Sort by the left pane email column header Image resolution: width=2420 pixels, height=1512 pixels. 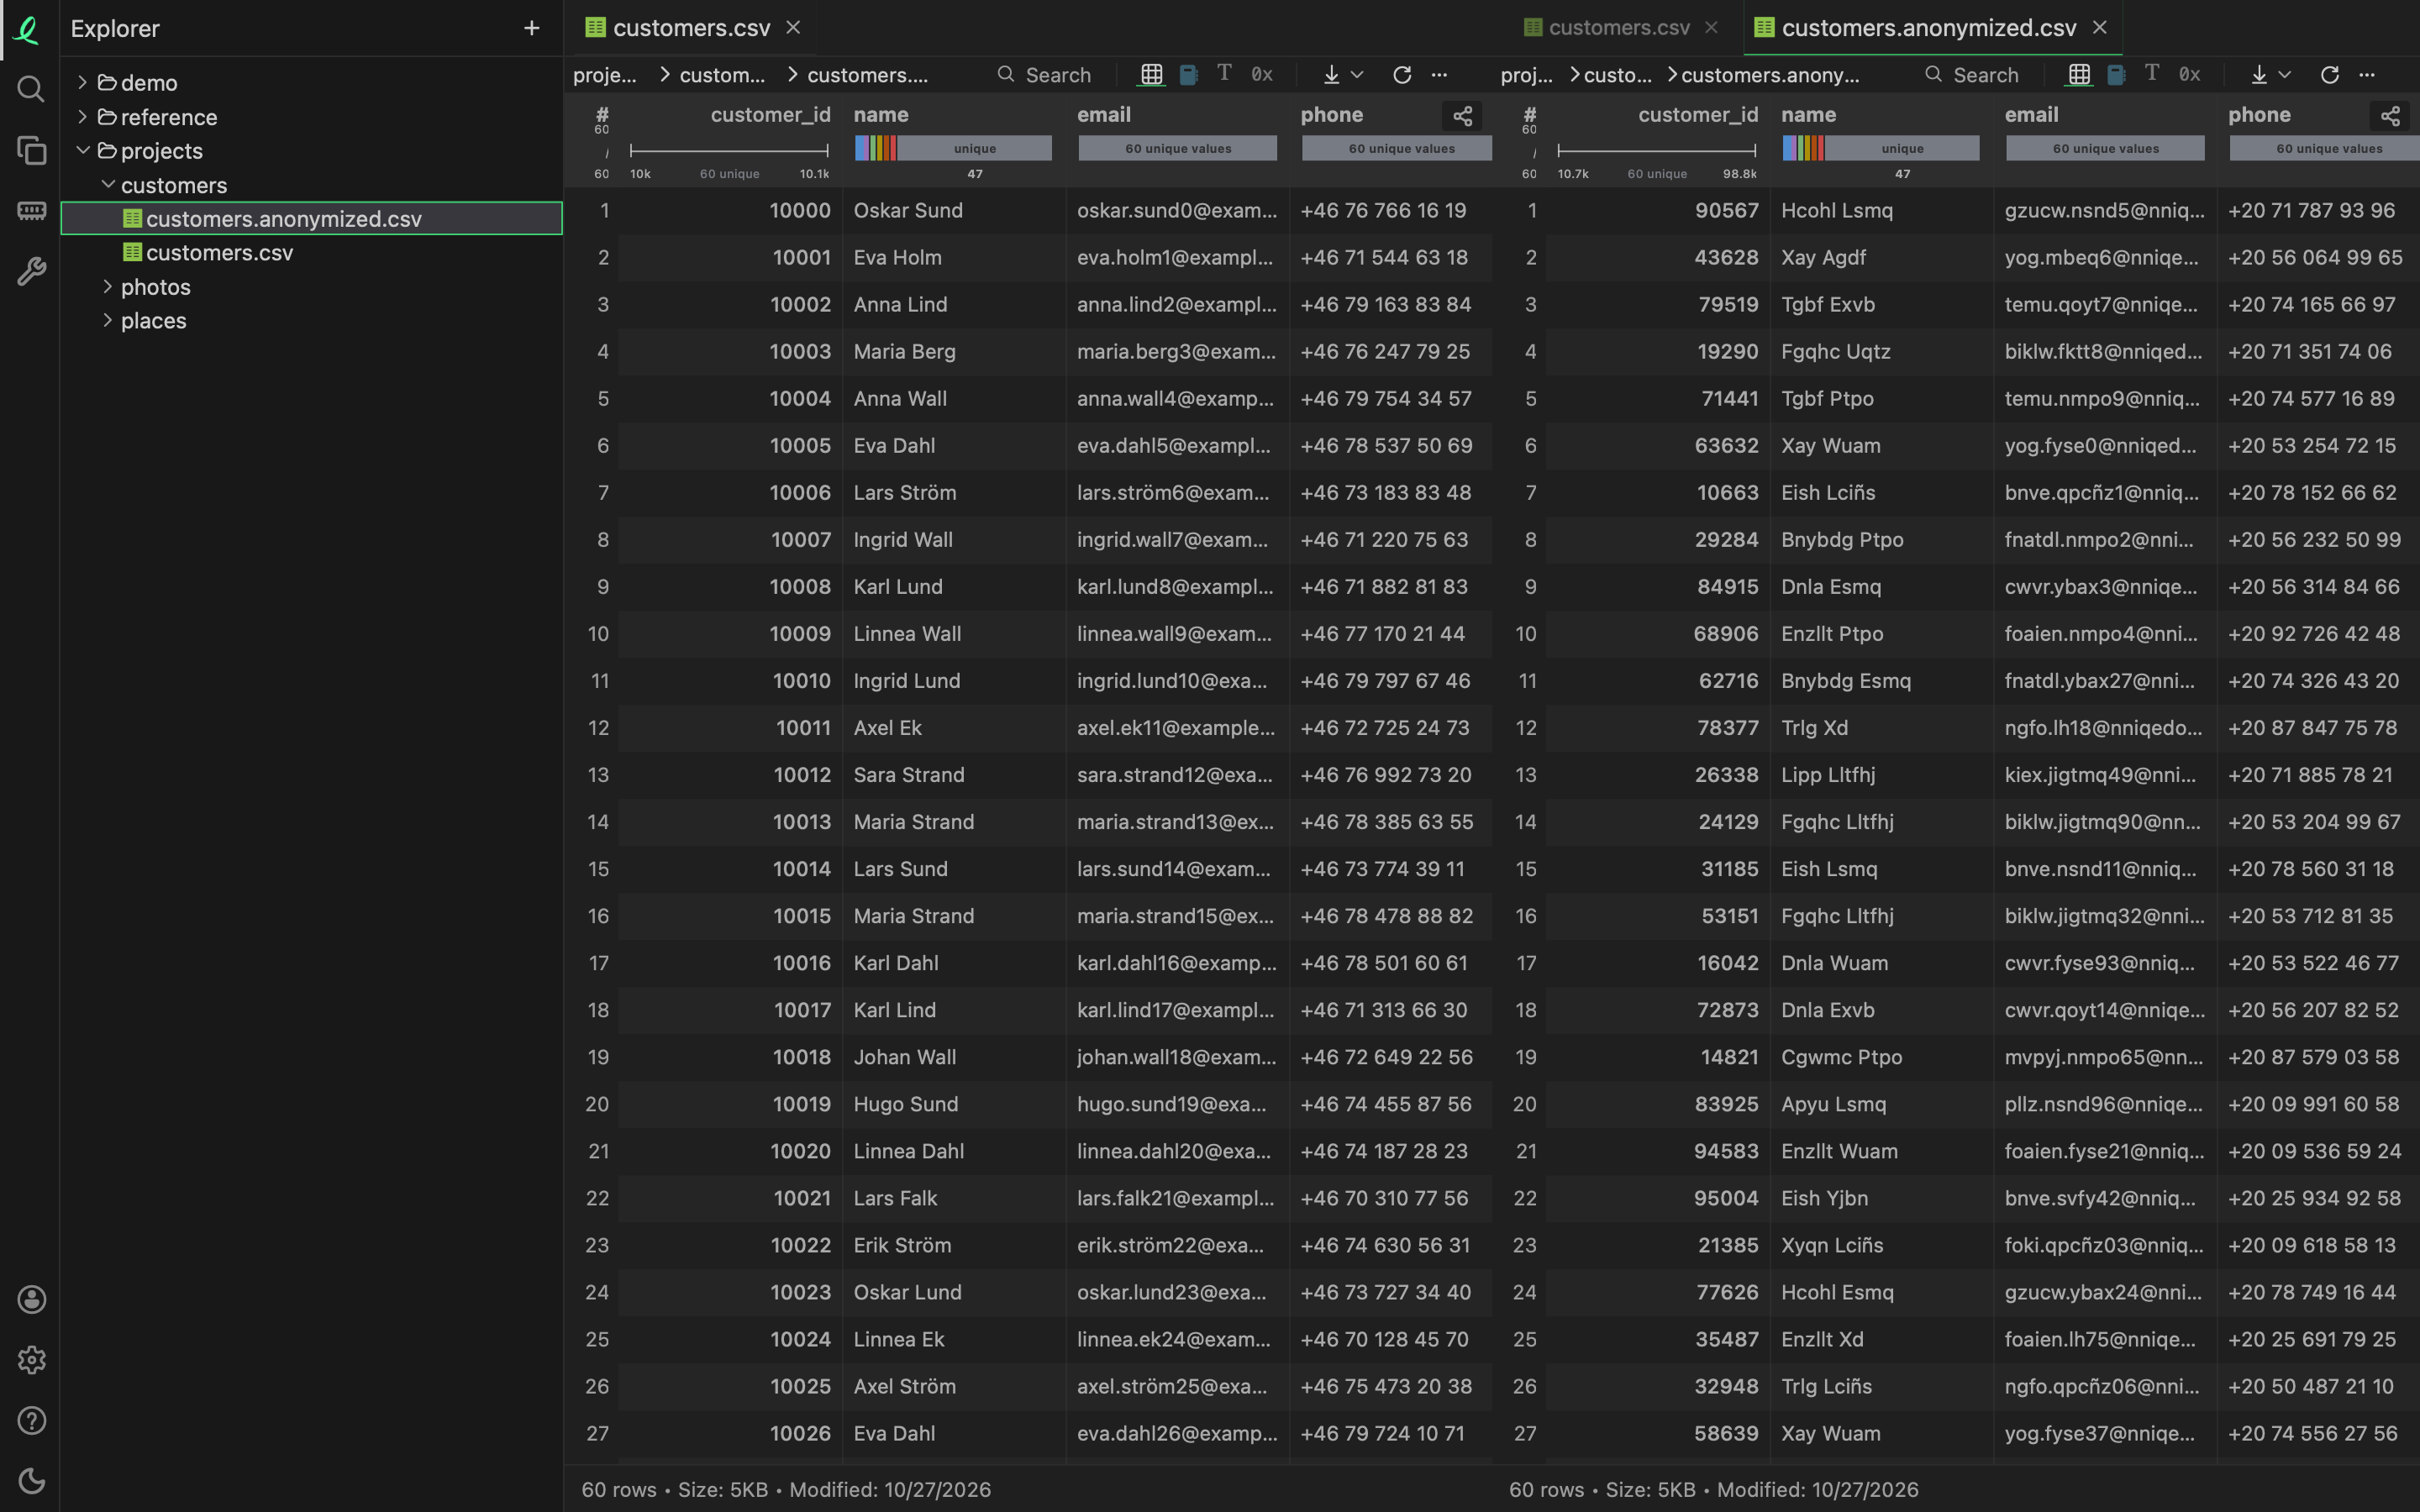[x=1104, y=115]
